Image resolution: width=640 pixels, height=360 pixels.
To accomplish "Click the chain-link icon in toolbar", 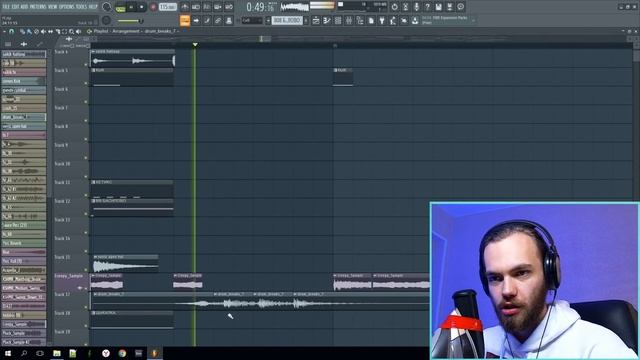I will tap(218, 20).
